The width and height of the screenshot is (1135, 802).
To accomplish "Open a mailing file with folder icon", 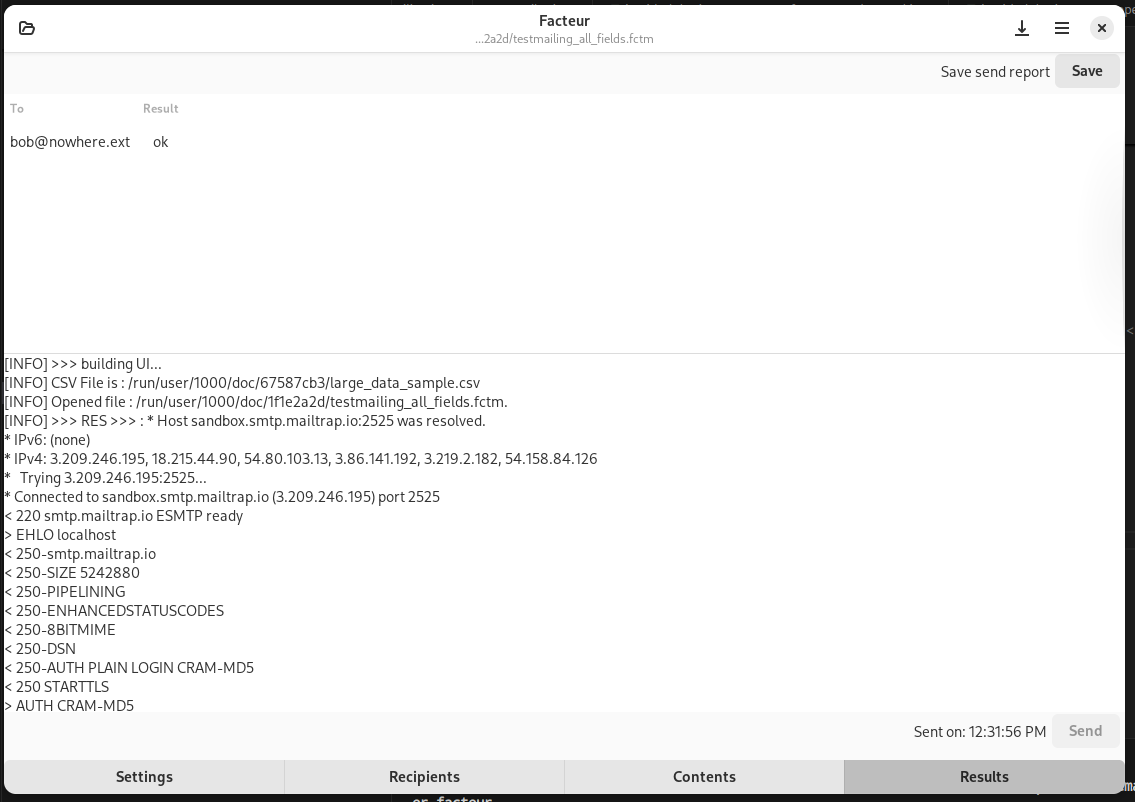I will coord(27,28).
